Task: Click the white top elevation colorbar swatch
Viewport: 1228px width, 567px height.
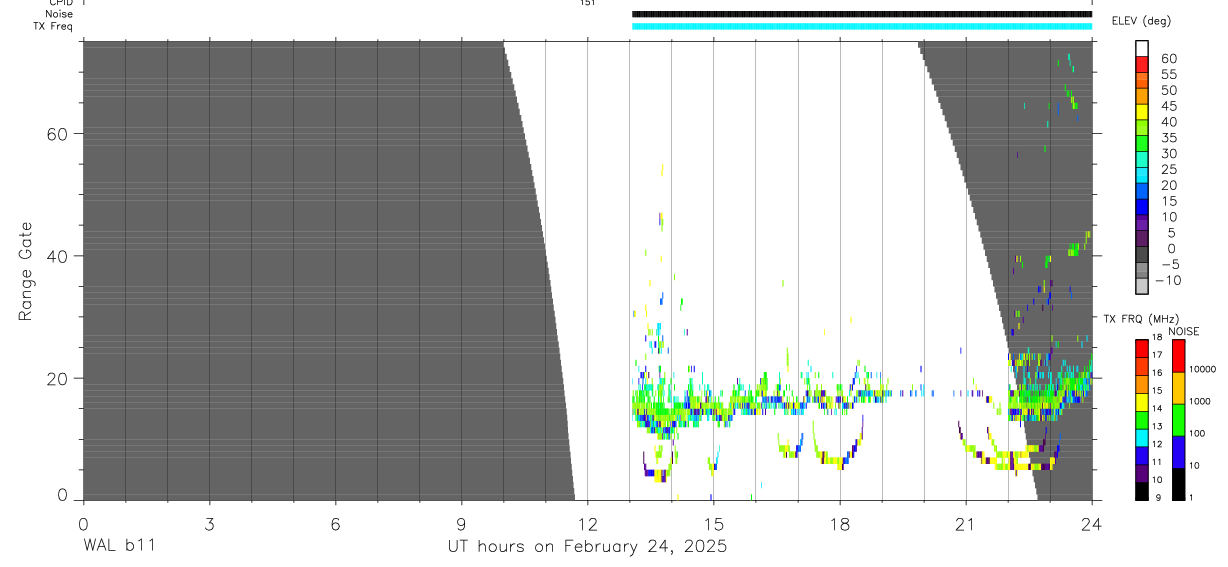Action: (1142, 48)
